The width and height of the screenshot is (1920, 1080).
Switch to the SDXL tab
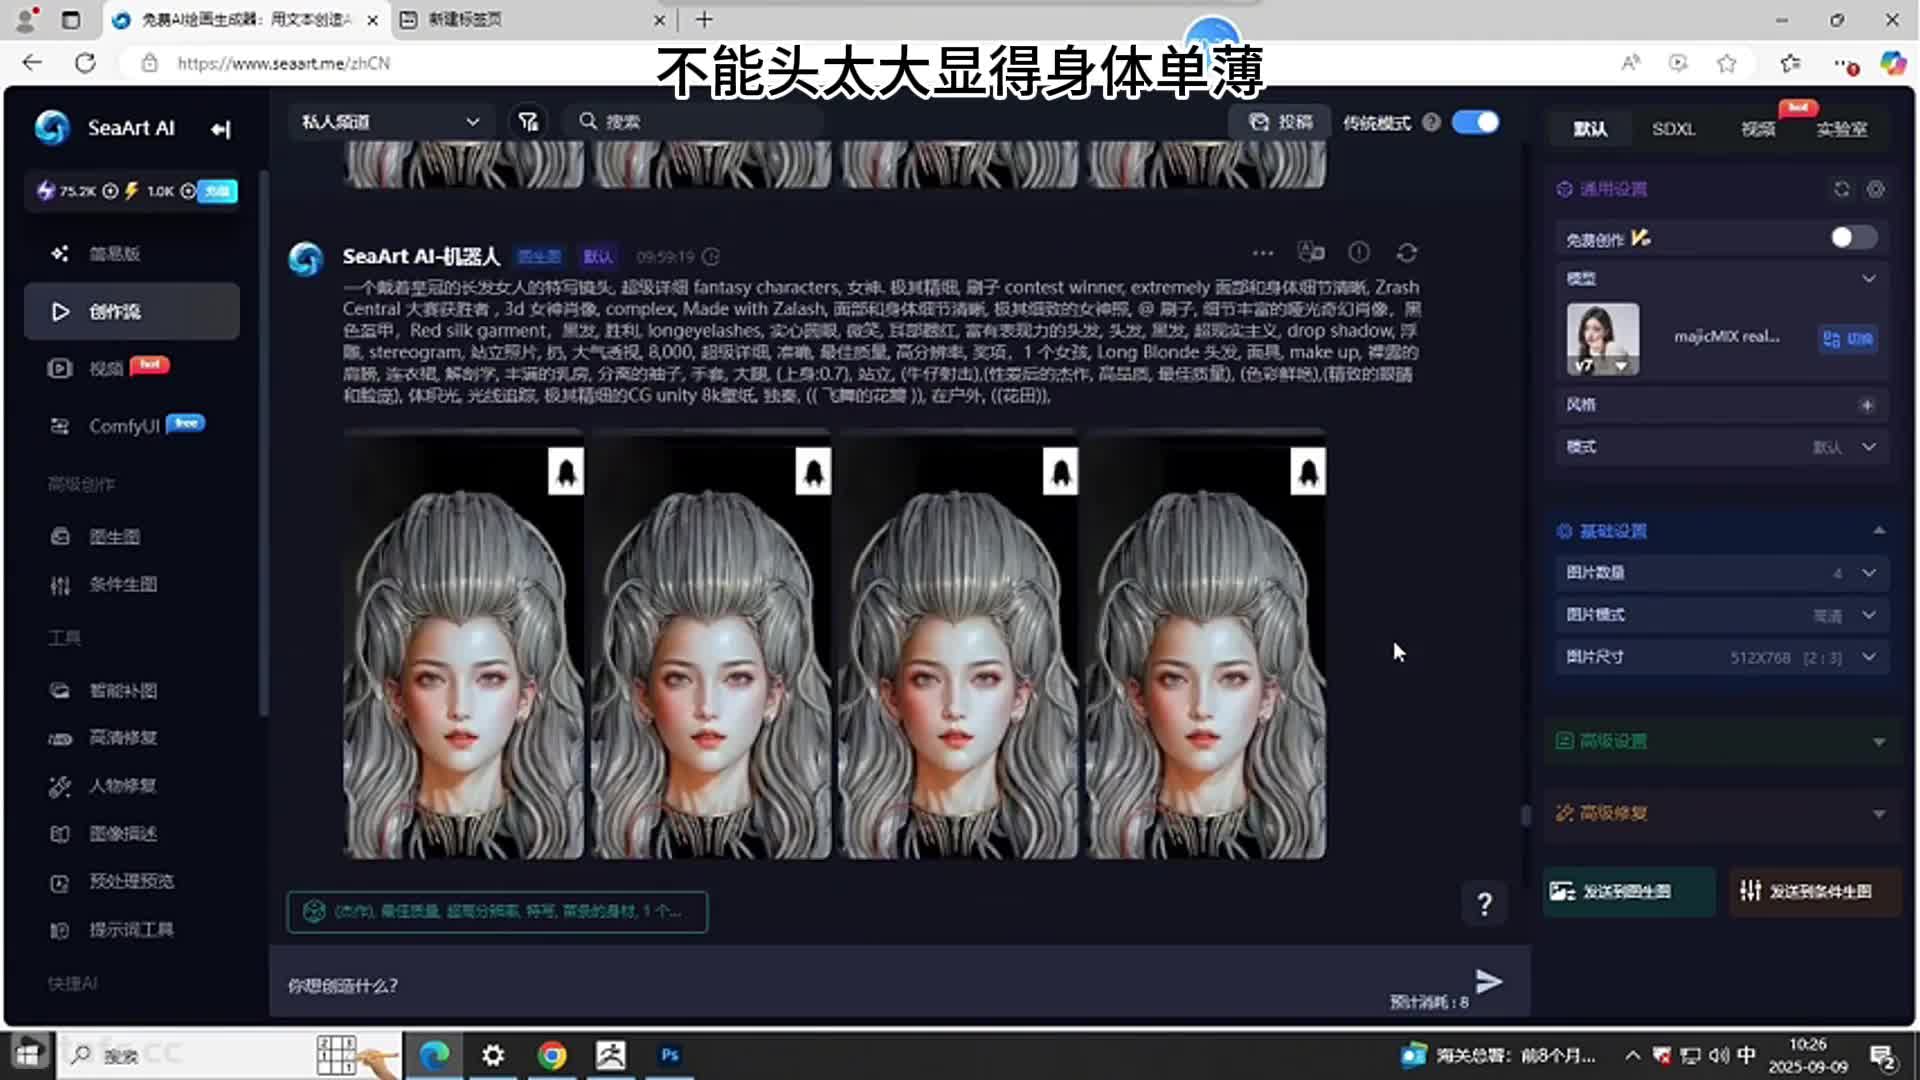tap(1673, 129)
